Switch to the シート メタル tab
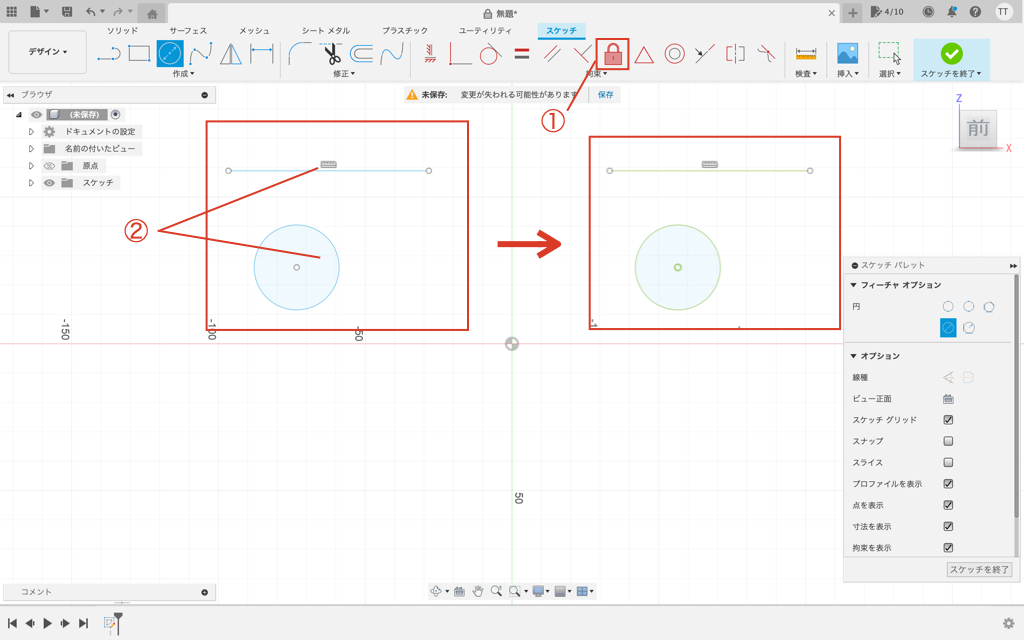The image size is (1024, 640). [326, 31]
